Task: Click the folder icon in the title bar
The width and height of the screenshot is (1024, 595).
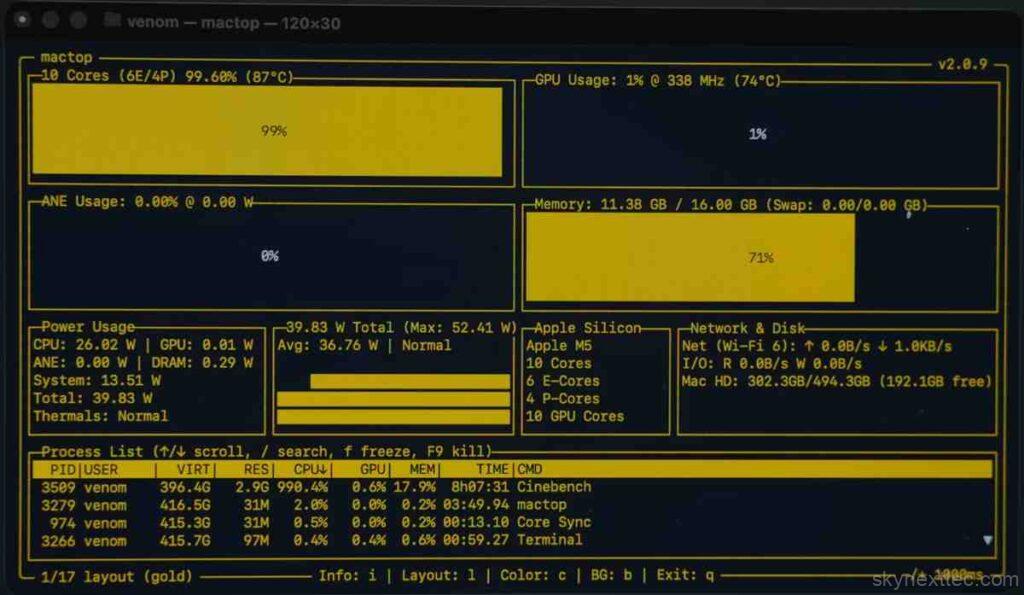Action: point(113,20)
